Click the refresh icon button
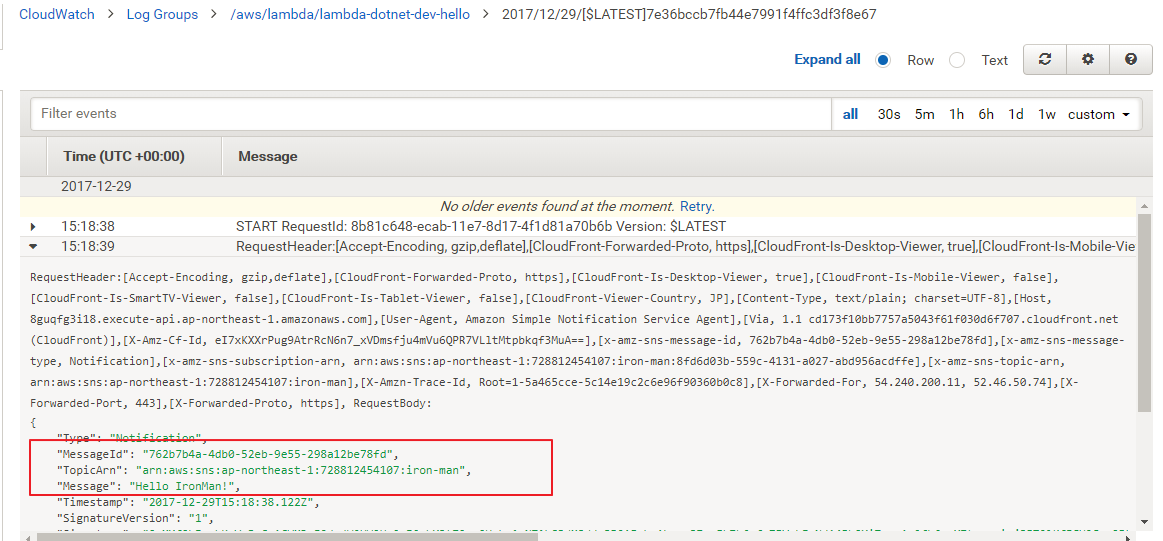1163x541 pixels. pyautogui.click(x=1044, y=60)
